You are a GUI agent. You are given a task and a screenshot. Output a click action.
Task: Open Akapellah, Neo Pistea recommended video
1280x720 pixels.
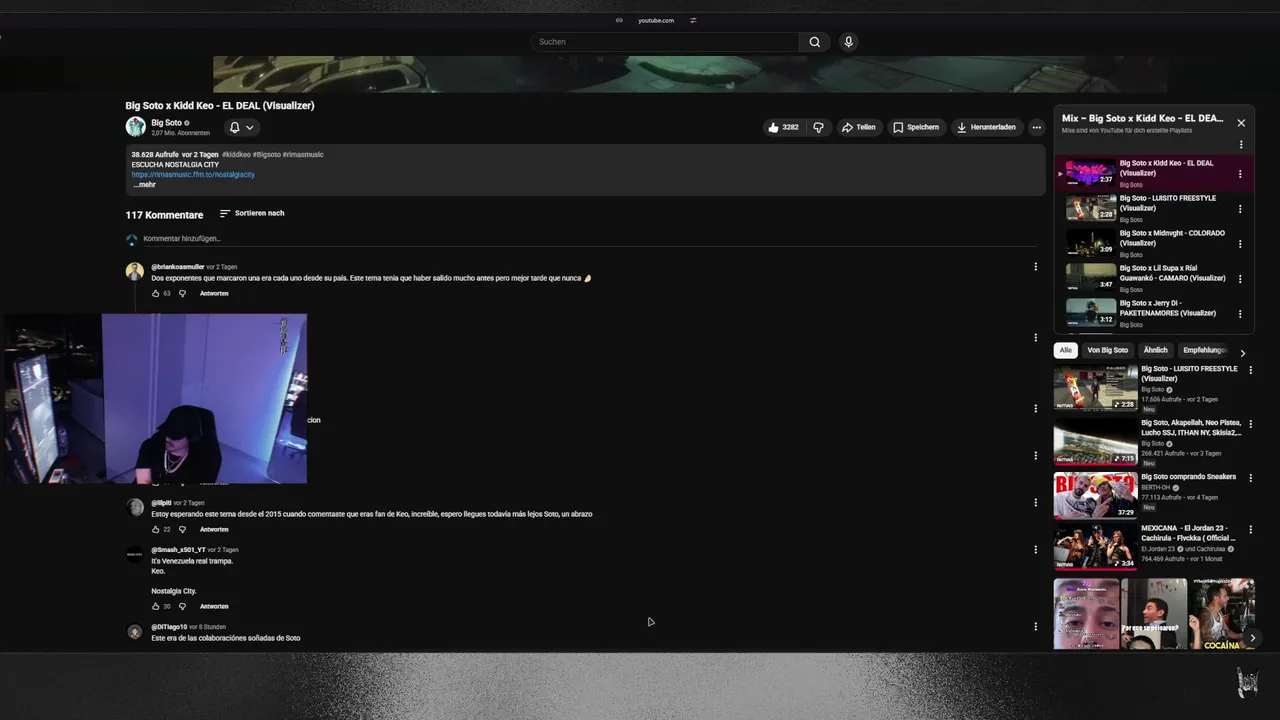tap(1096, 442)
